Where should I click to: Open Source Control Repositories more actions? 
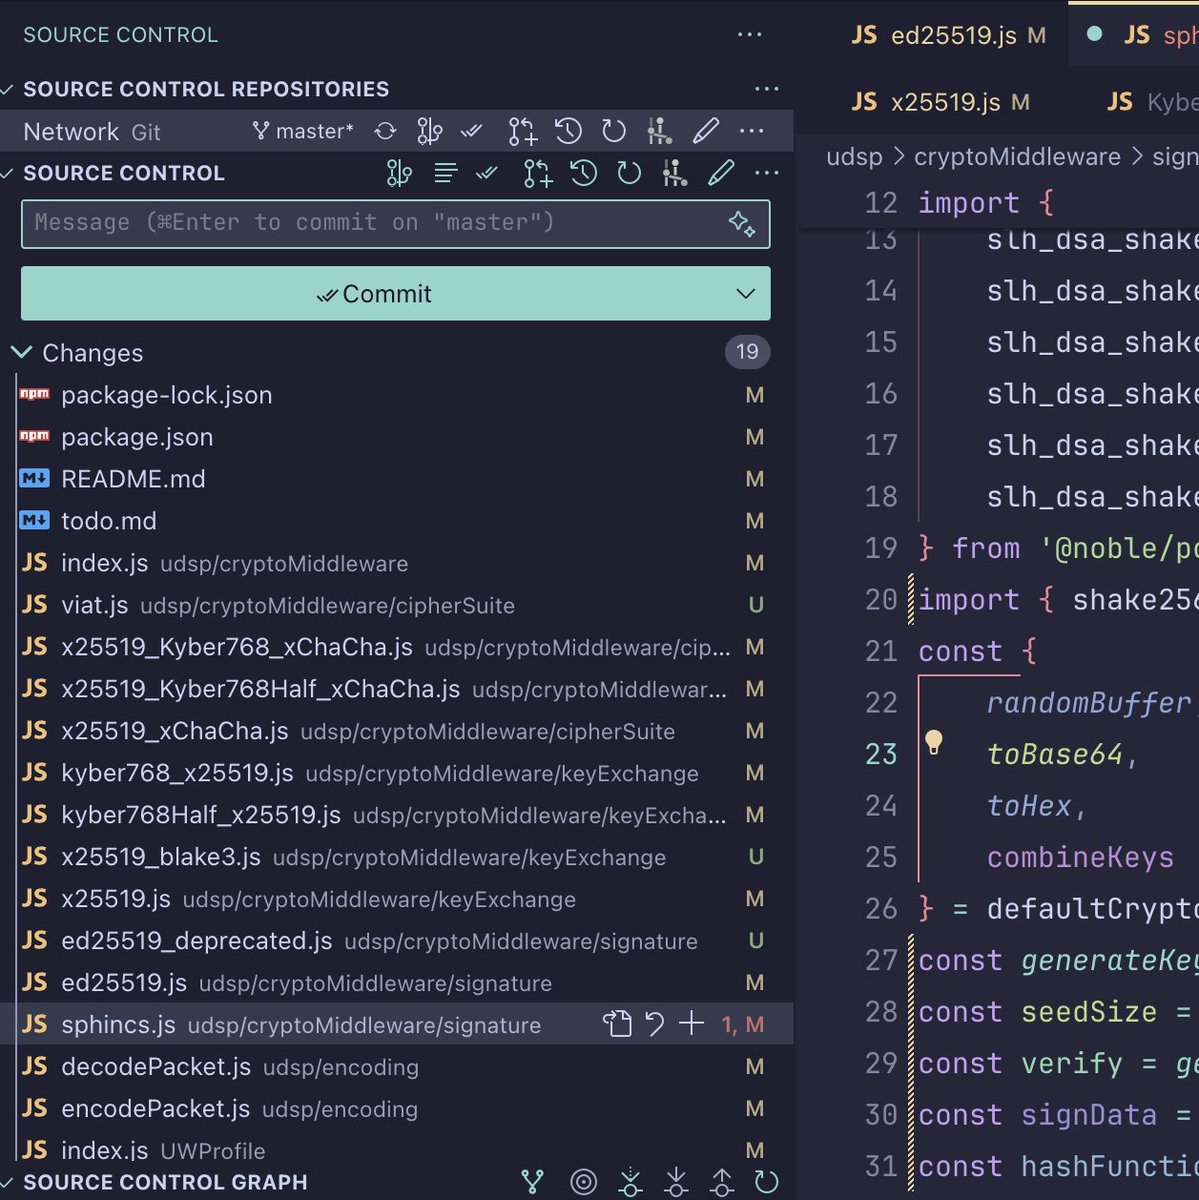(x=767, y=89)
